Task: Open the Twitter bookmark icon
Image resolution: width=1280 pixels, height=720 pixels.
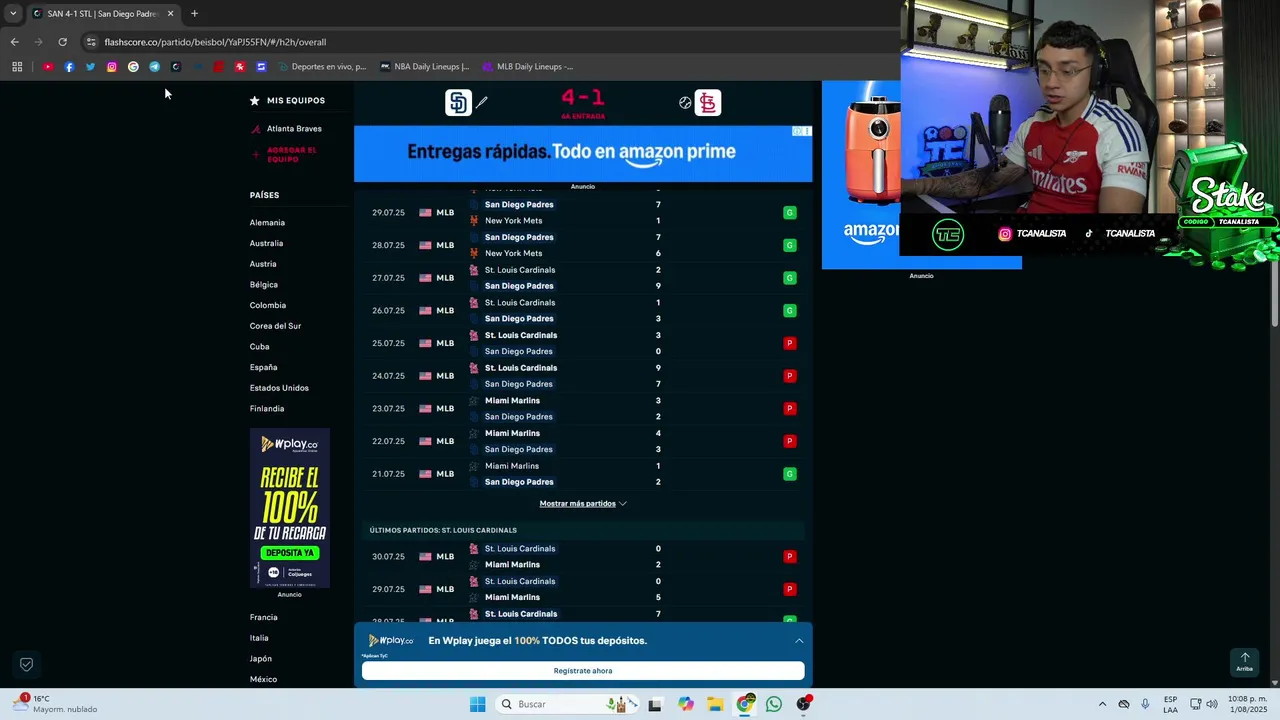Action: (x=90, y=67)
